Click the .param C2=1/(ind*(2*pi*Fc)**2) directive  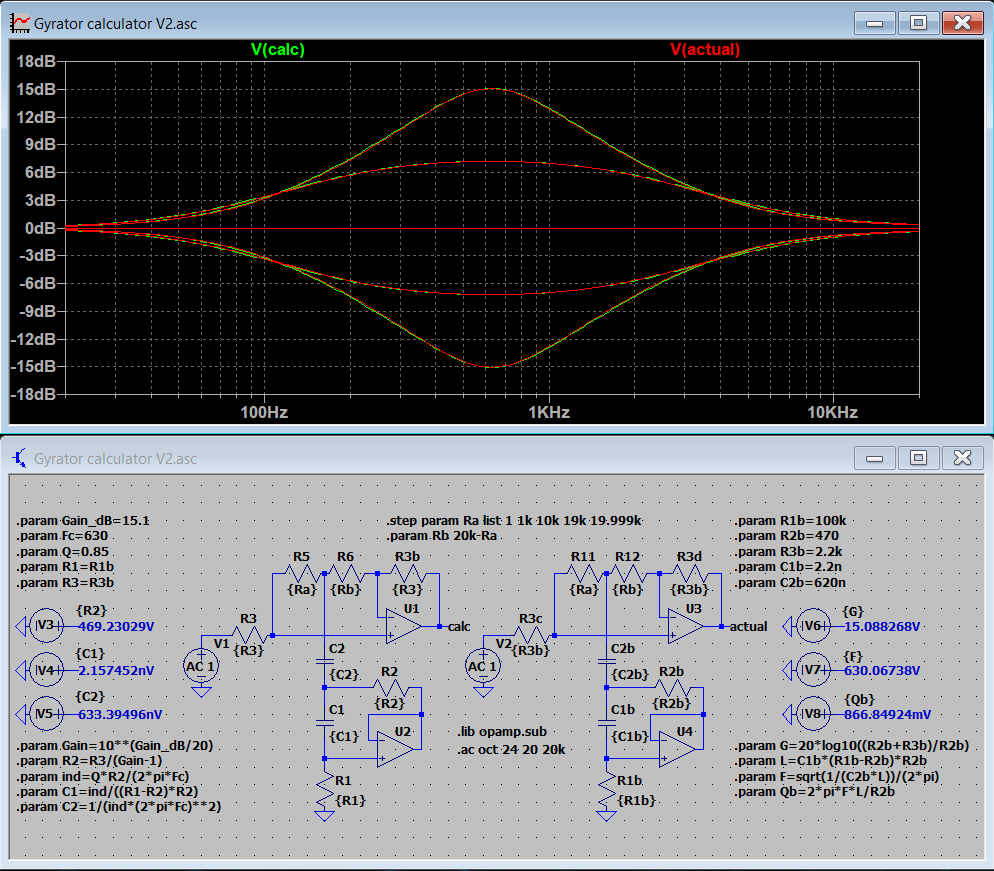tap(119, 807)
